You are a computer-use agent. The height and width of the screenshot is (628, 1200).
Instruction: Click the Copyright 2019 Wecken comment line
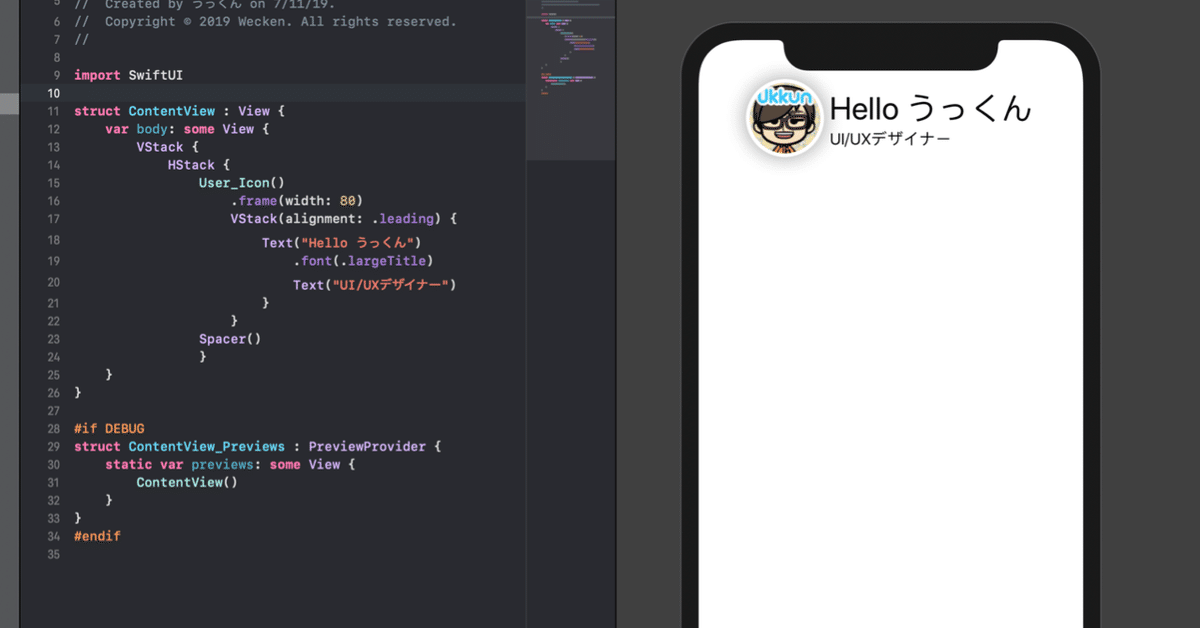(x=265, y=21)
